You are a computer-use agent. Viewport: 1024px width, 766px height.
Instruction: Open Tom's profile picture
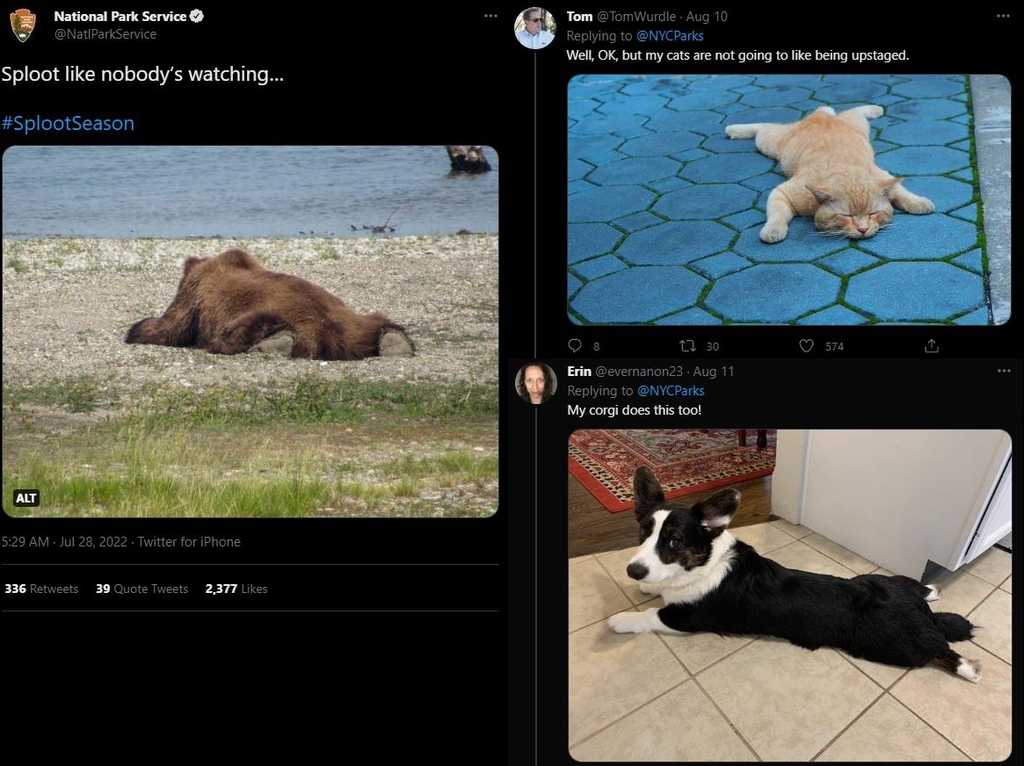coord(535,28)
